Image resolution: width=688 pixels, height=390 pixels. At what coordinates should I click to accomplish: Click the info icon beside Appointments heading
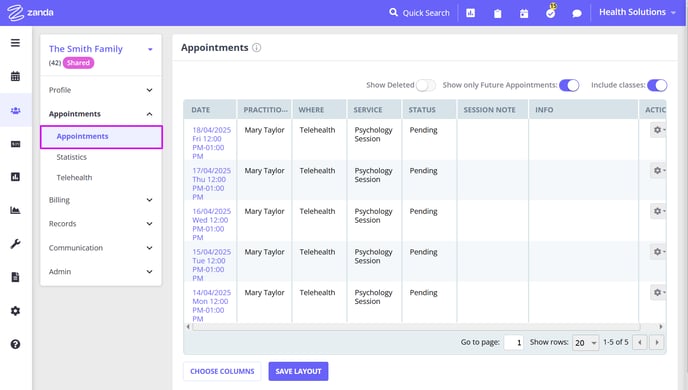tap(257, 47)
